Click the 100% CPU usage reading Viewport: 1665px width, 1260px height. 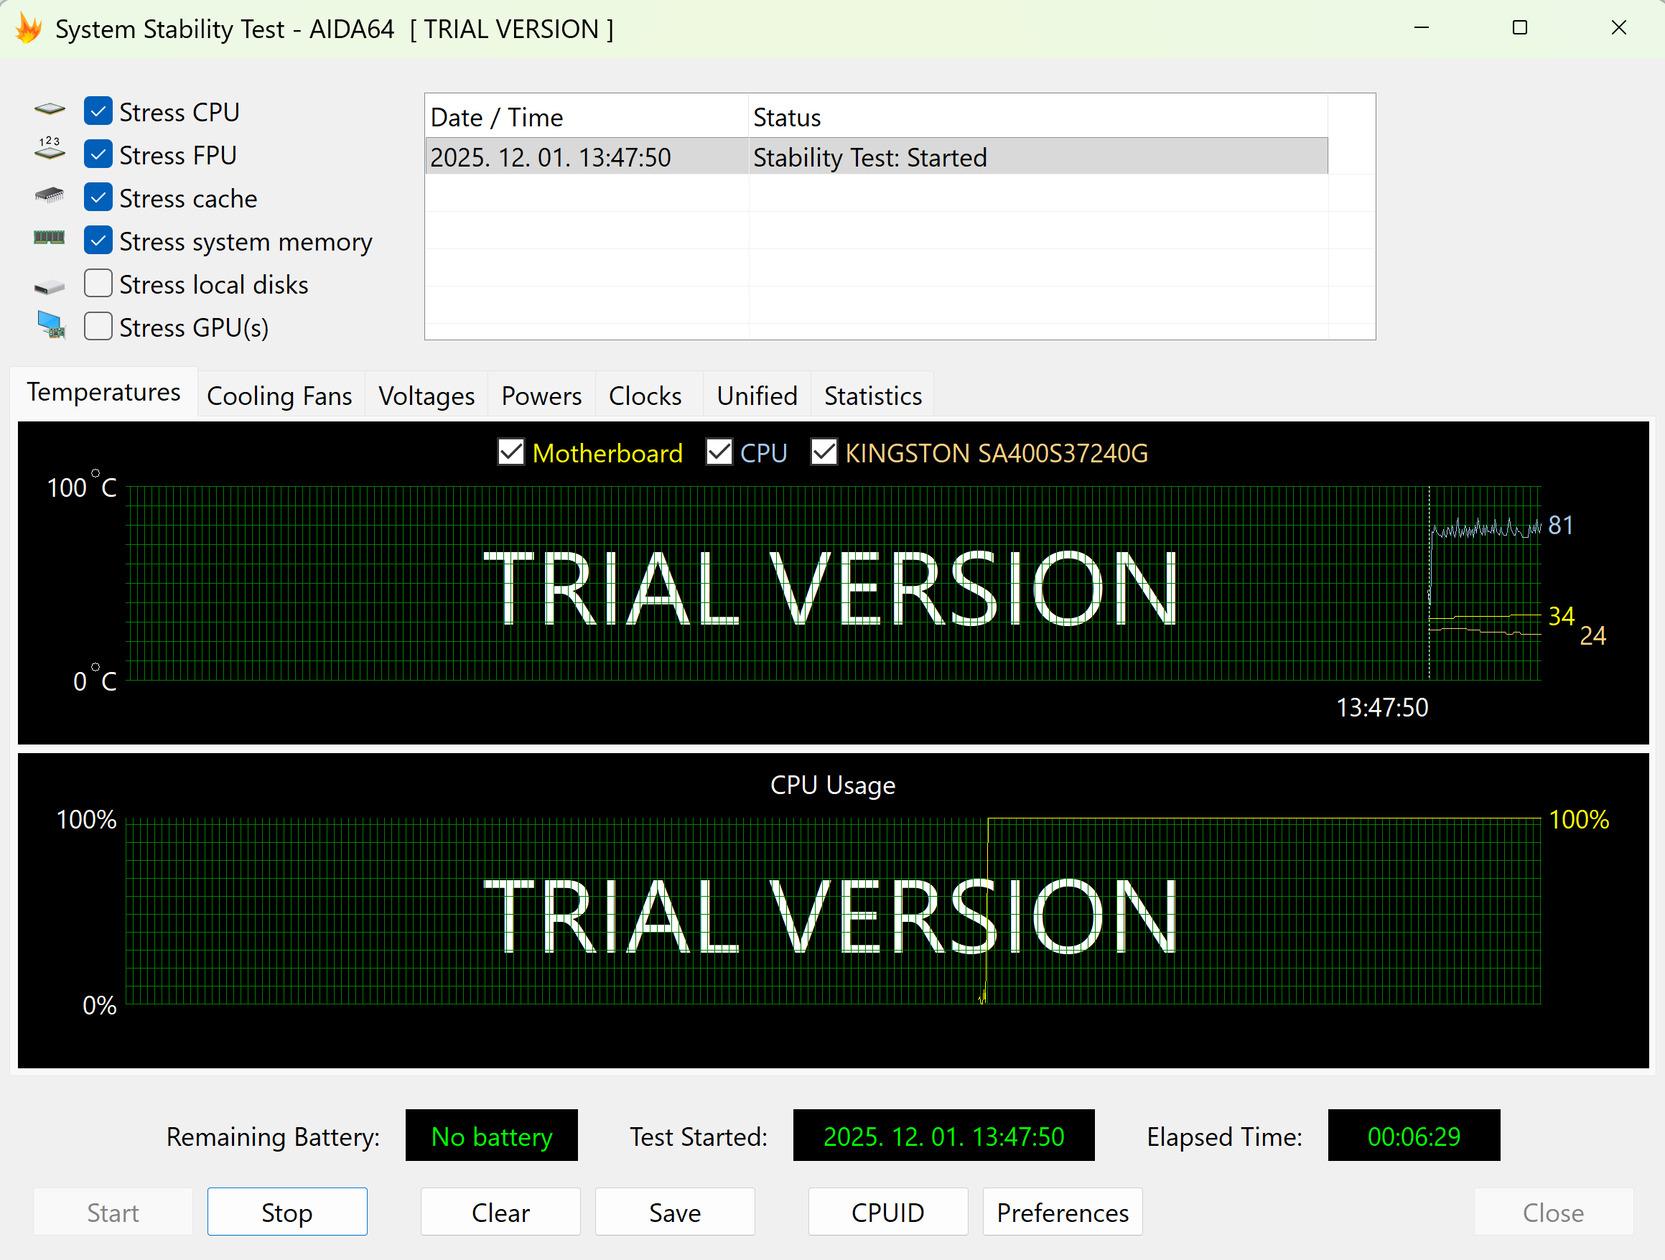[1579, 820]
